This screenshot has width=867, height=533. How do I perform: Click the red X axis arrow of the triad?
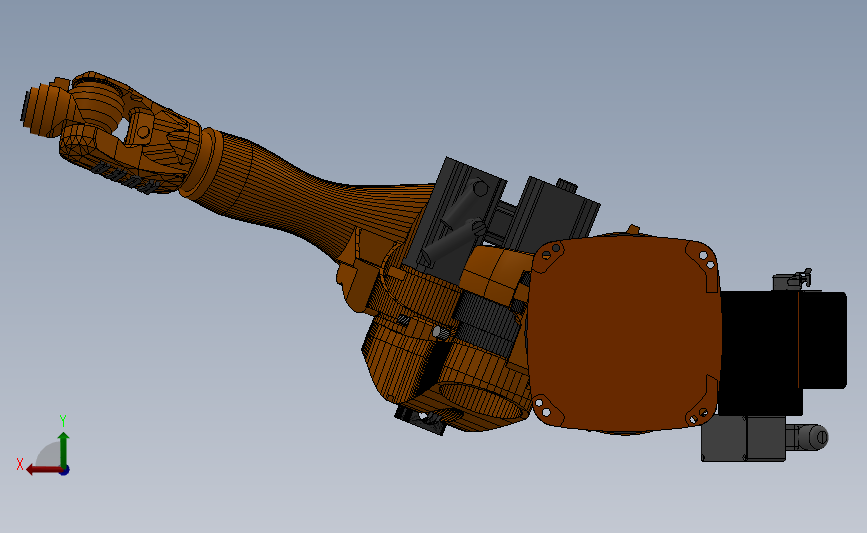tap(43, 470)
